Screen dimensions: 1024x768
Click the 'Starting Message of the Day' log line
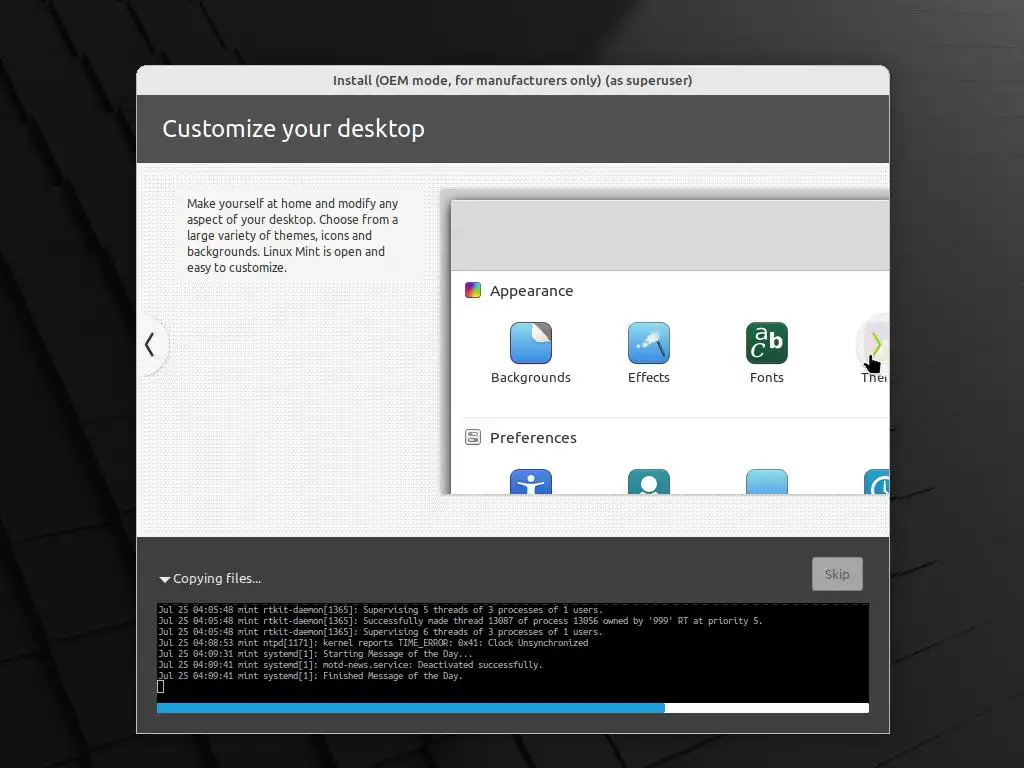[x=315, y=654]
